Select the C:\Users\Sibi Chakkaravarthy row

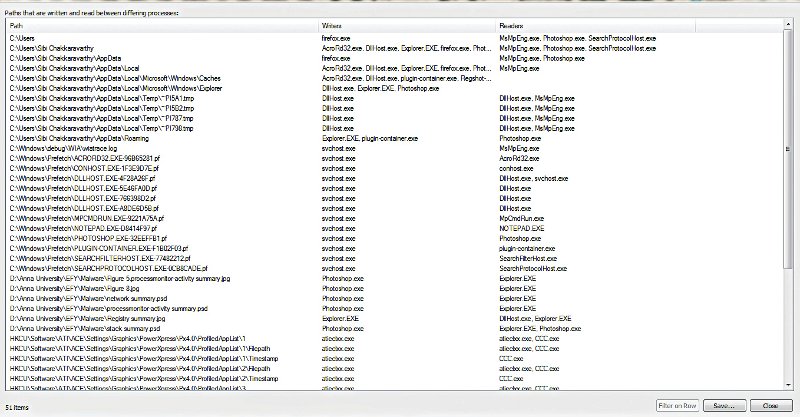[x=394, y=48]
